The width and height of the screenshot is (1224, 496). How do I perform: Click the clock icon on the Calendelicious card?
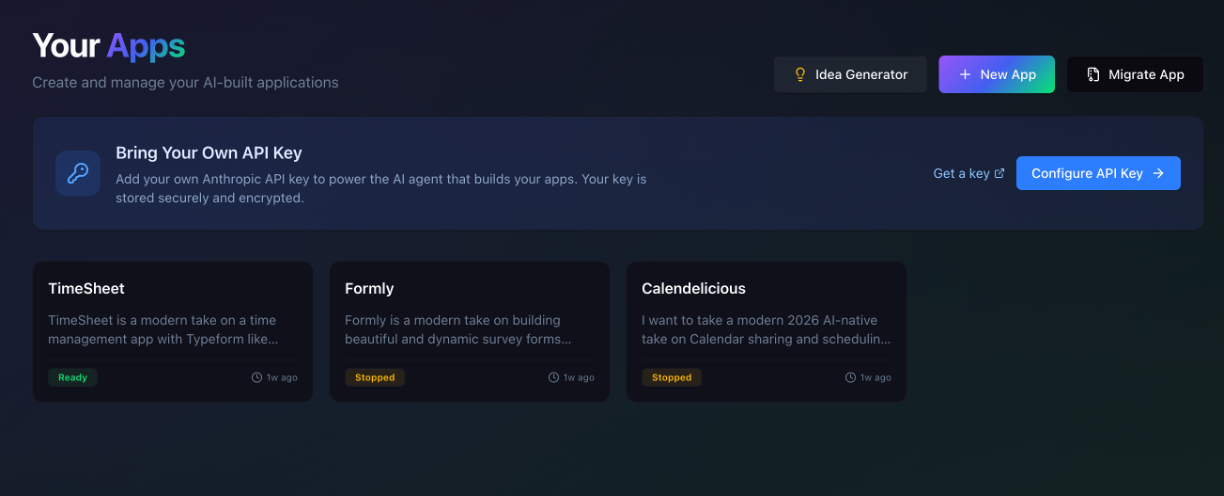851,378
